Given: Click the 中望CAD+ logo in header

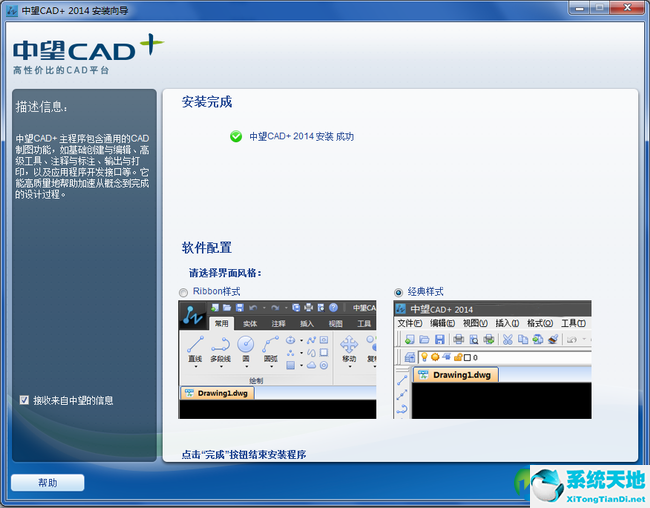Looking at the screenshot, I should [x=88, y=54].
